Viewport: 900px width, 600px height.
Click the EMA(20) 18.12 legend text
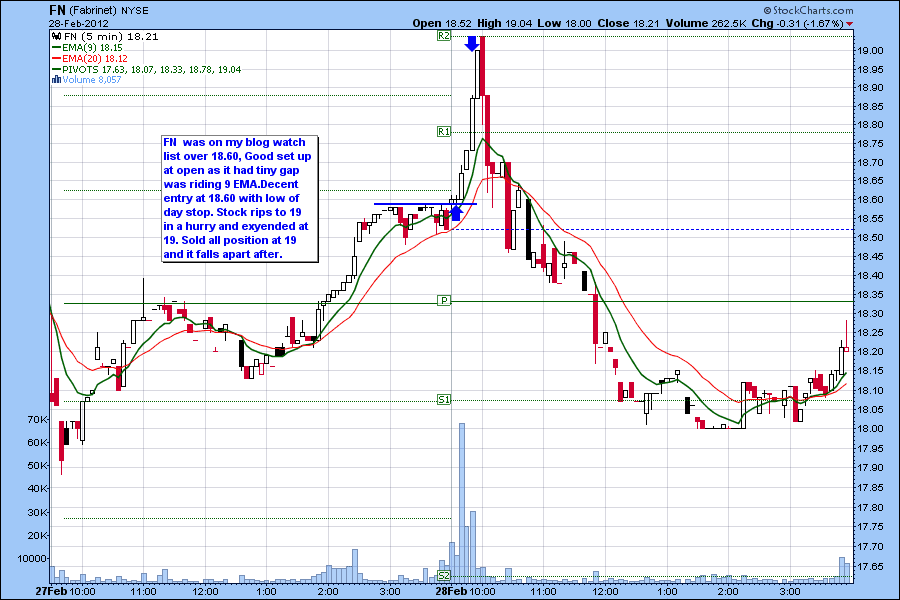(95, 59)
